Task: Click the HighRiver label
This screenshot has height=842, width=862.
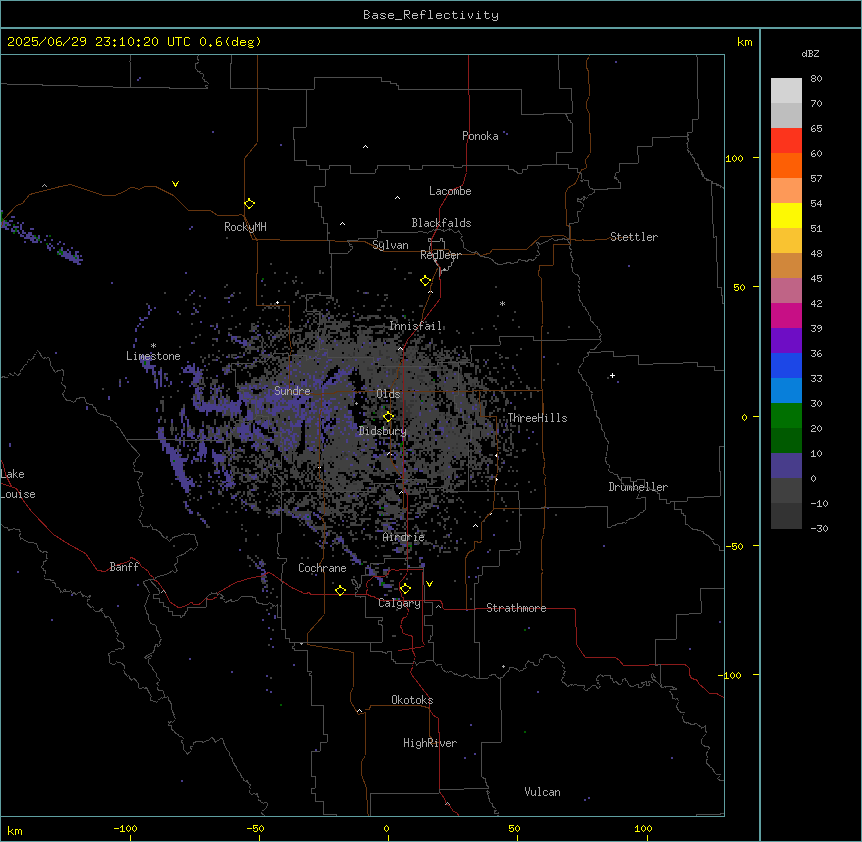Action: click(x=430, y=743)
